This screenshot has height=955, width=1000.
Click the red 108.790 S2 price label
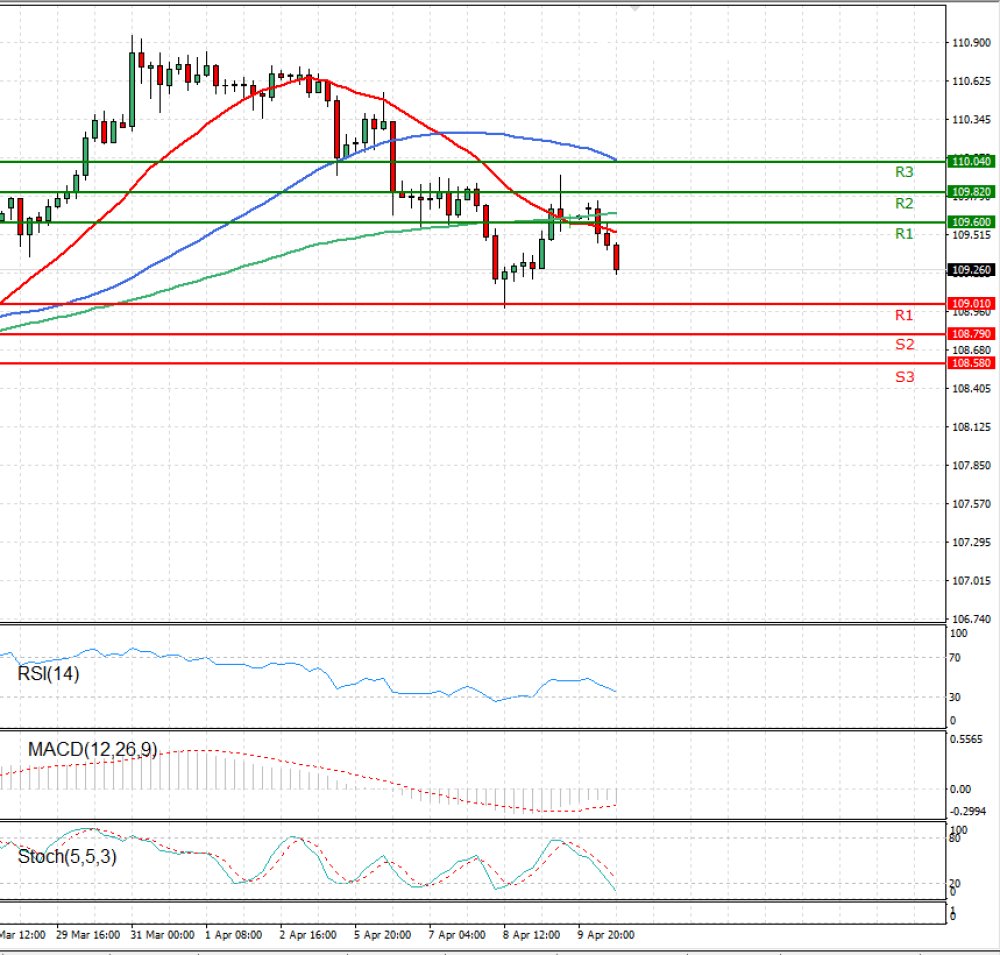click(971, 334)
